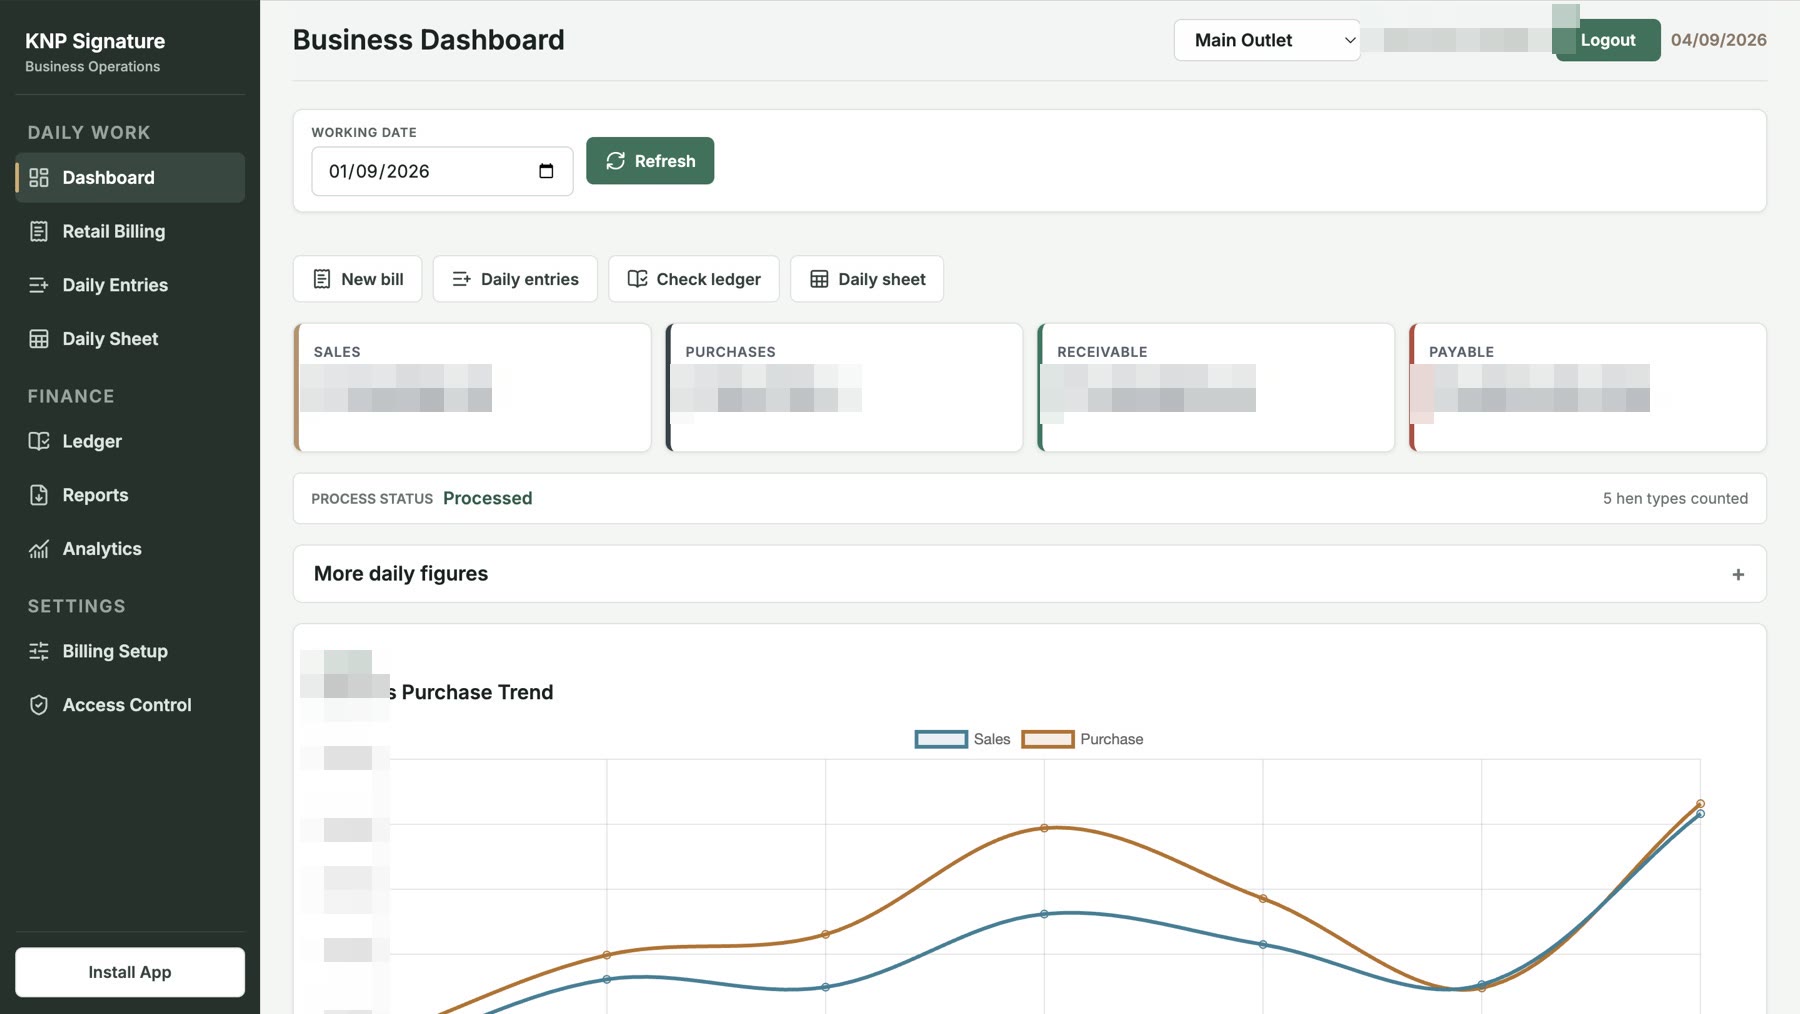Click the '5 hen types counted' text
Viewport: 1800px width, 1014px height.
point(1675,498)
